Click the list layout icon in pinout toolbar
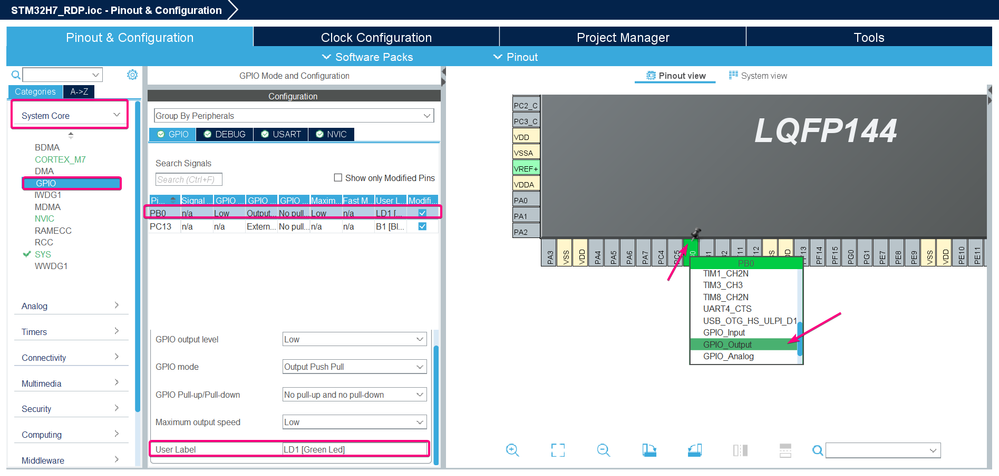 [786, 450]
